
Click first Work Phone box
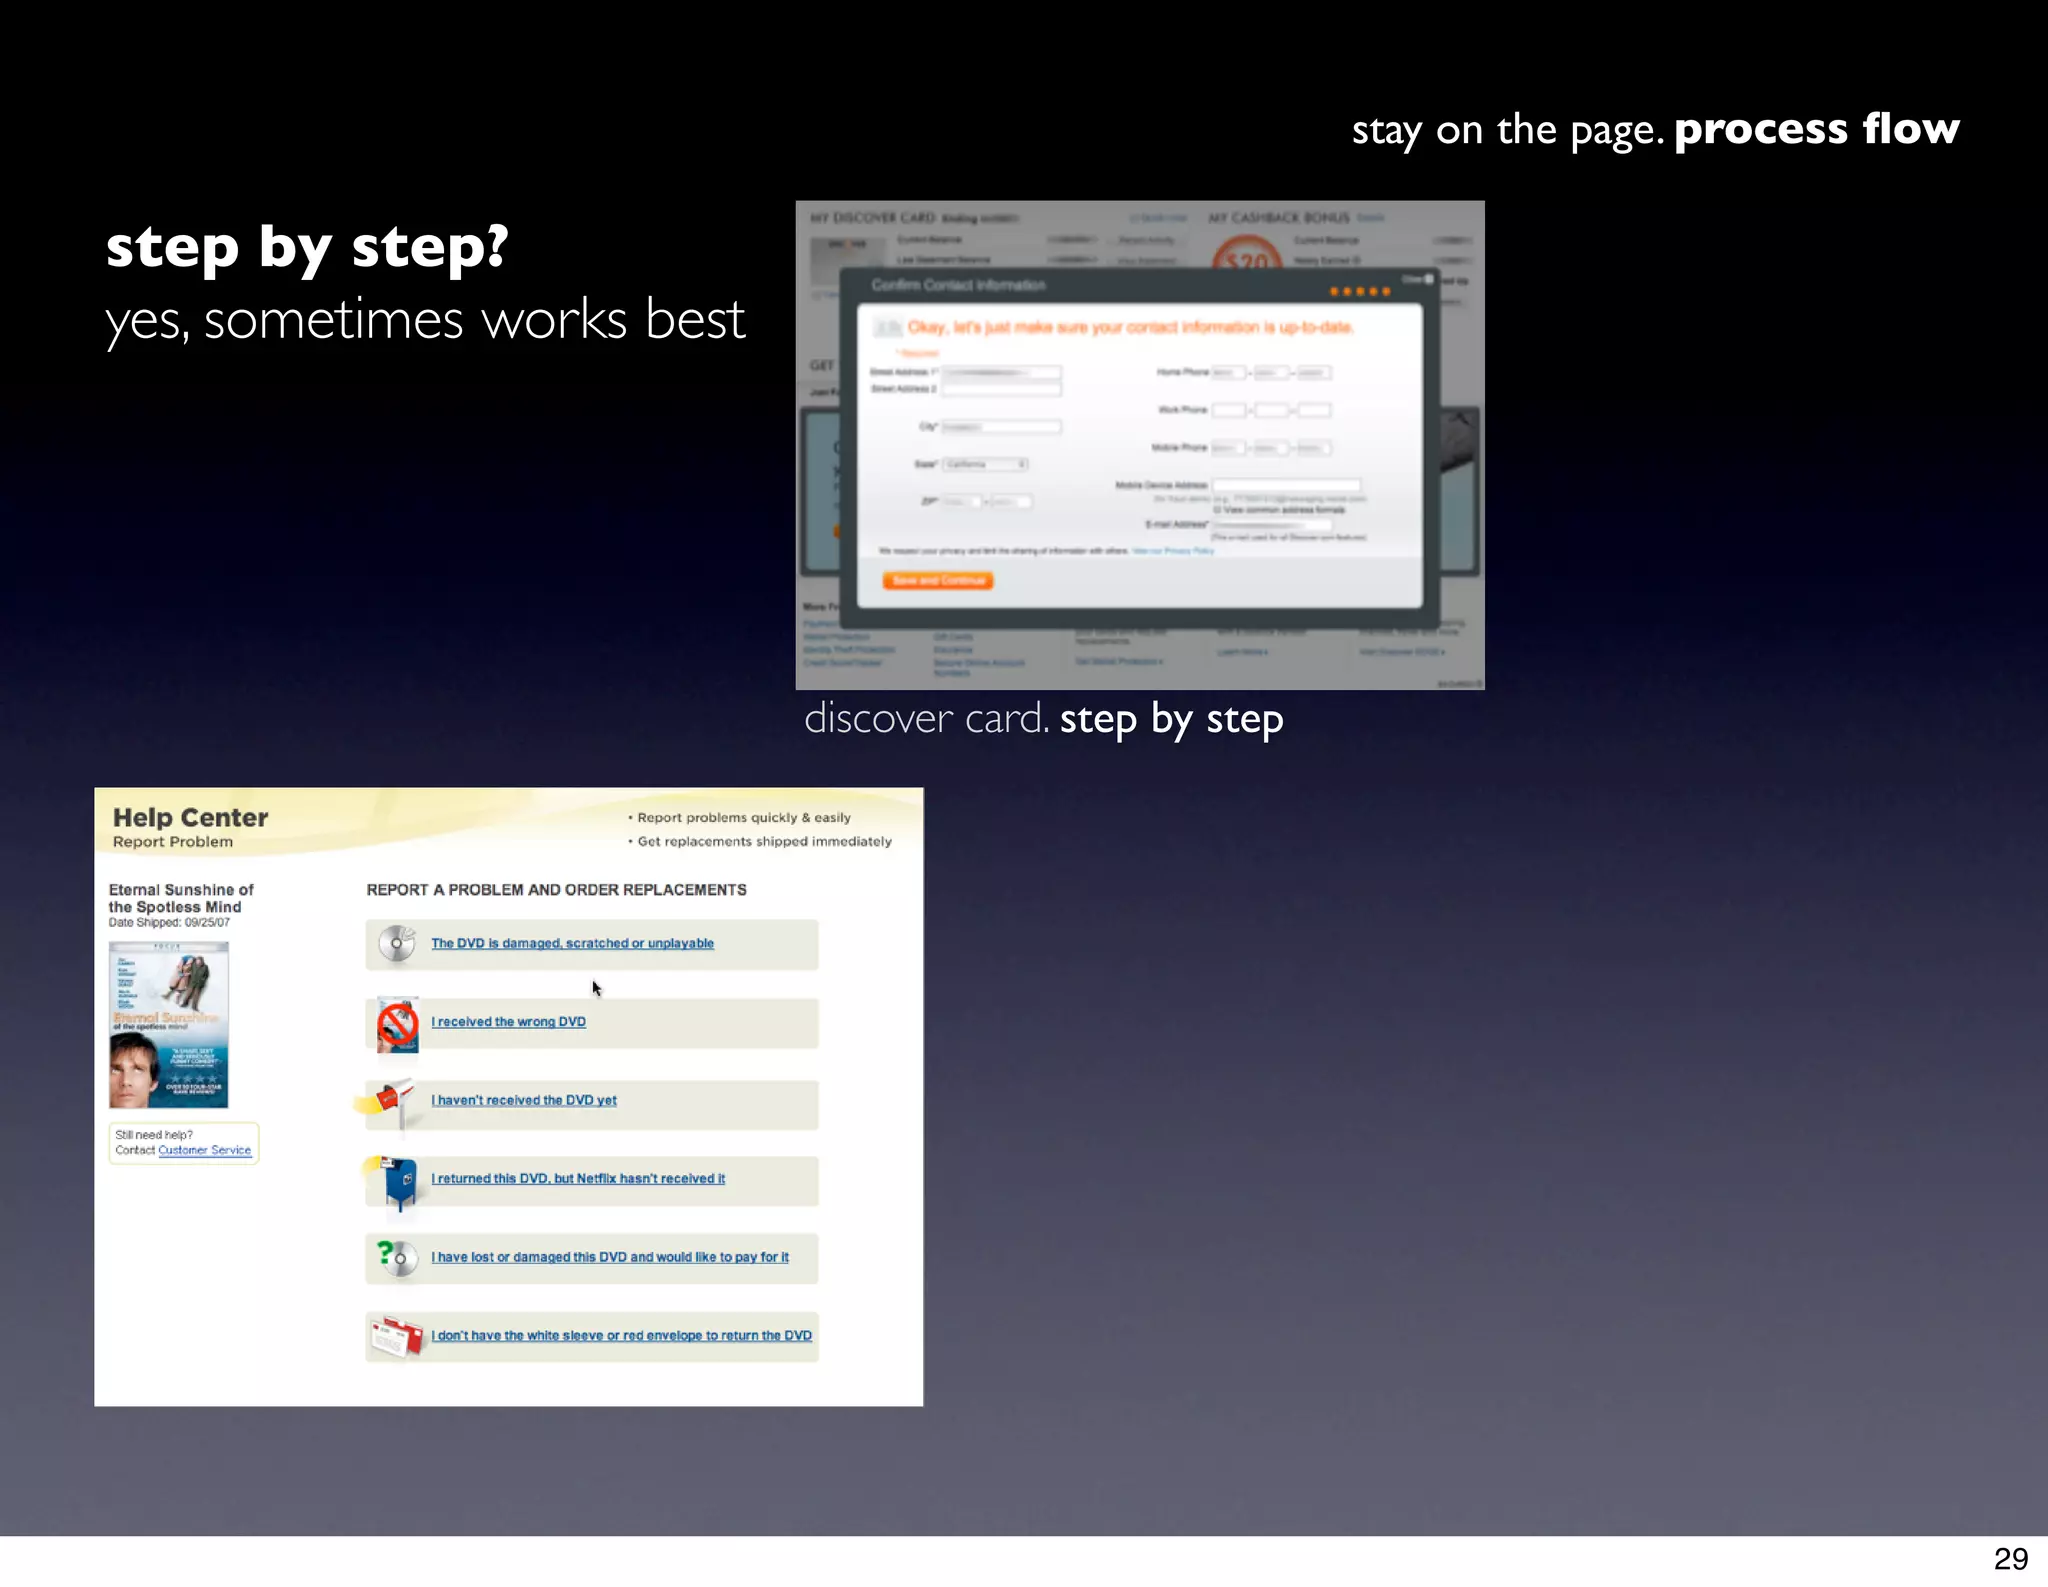coord(1229,410)
